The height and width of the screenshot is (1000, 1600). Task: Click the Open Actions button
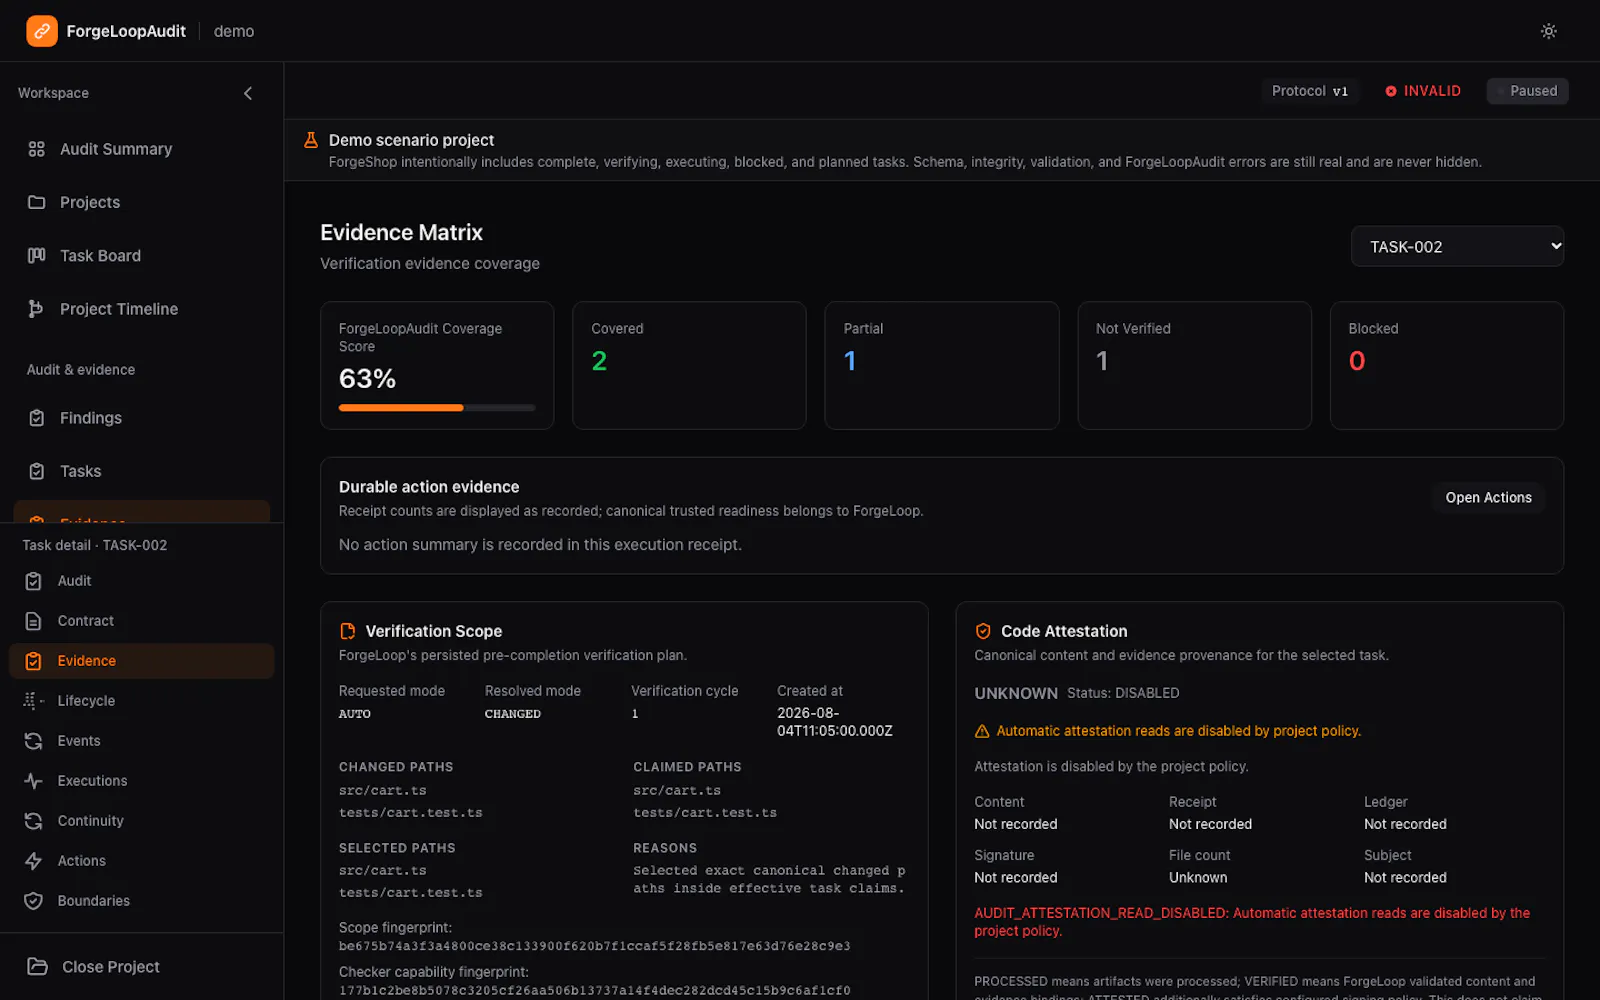pos(1488,497)
